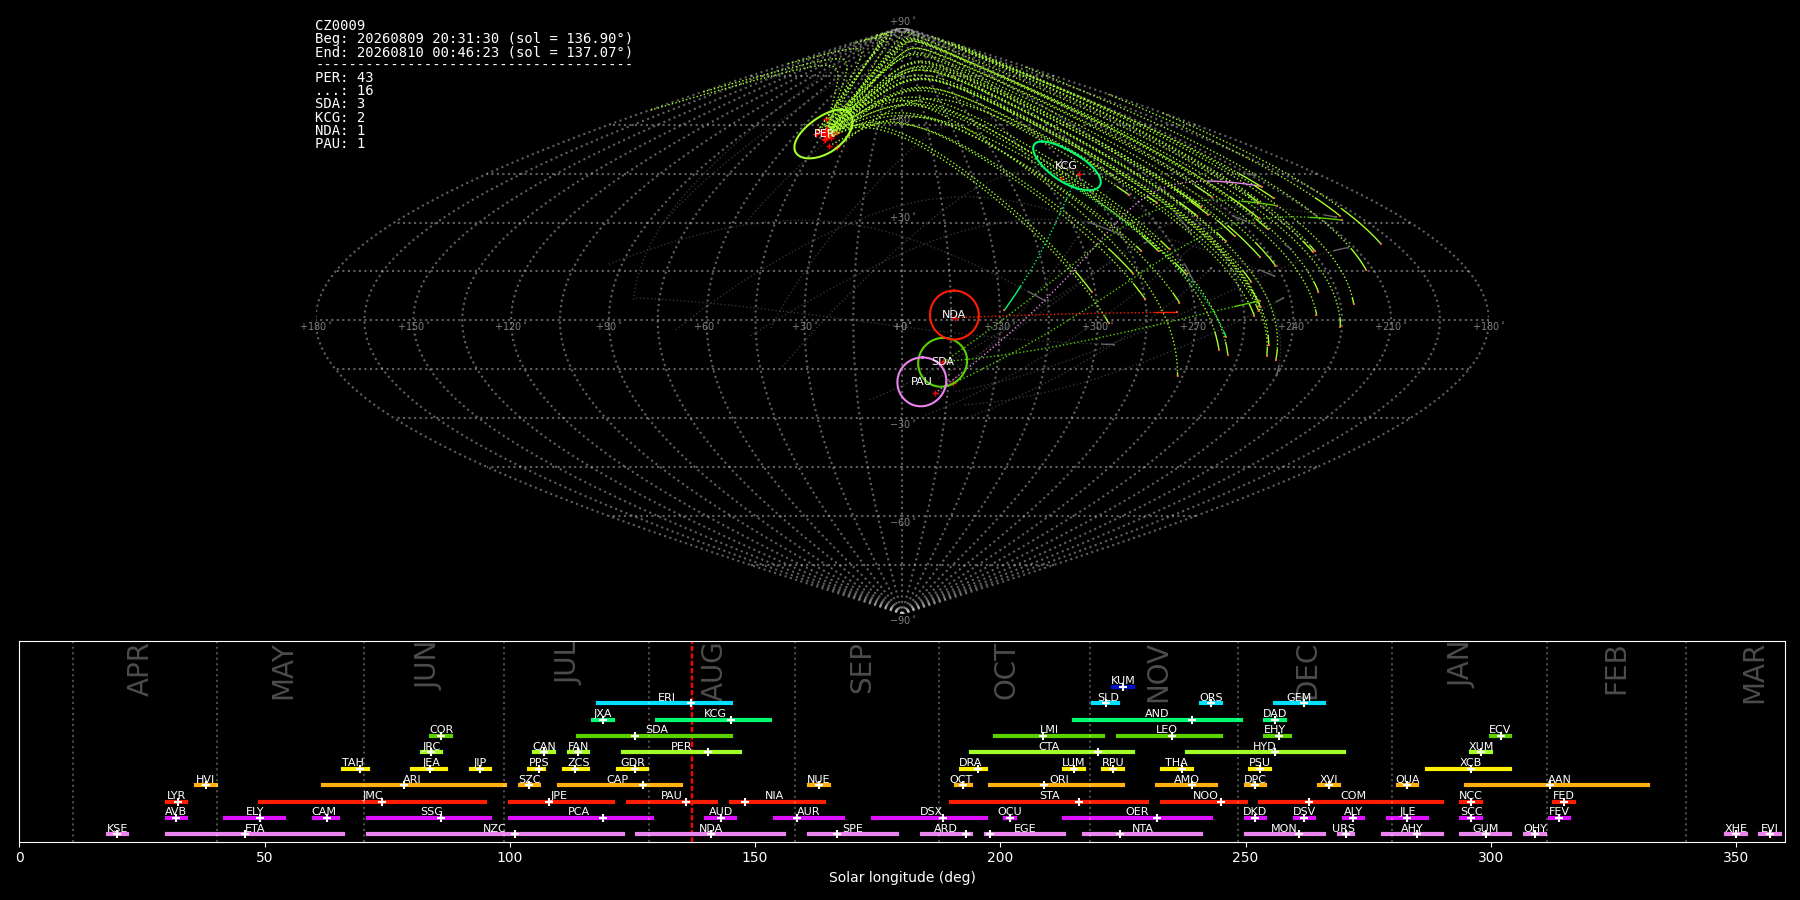Screen dimensions: 1800x900
Task: Click the pink NZC shower bar
Action: coord(495,834)
